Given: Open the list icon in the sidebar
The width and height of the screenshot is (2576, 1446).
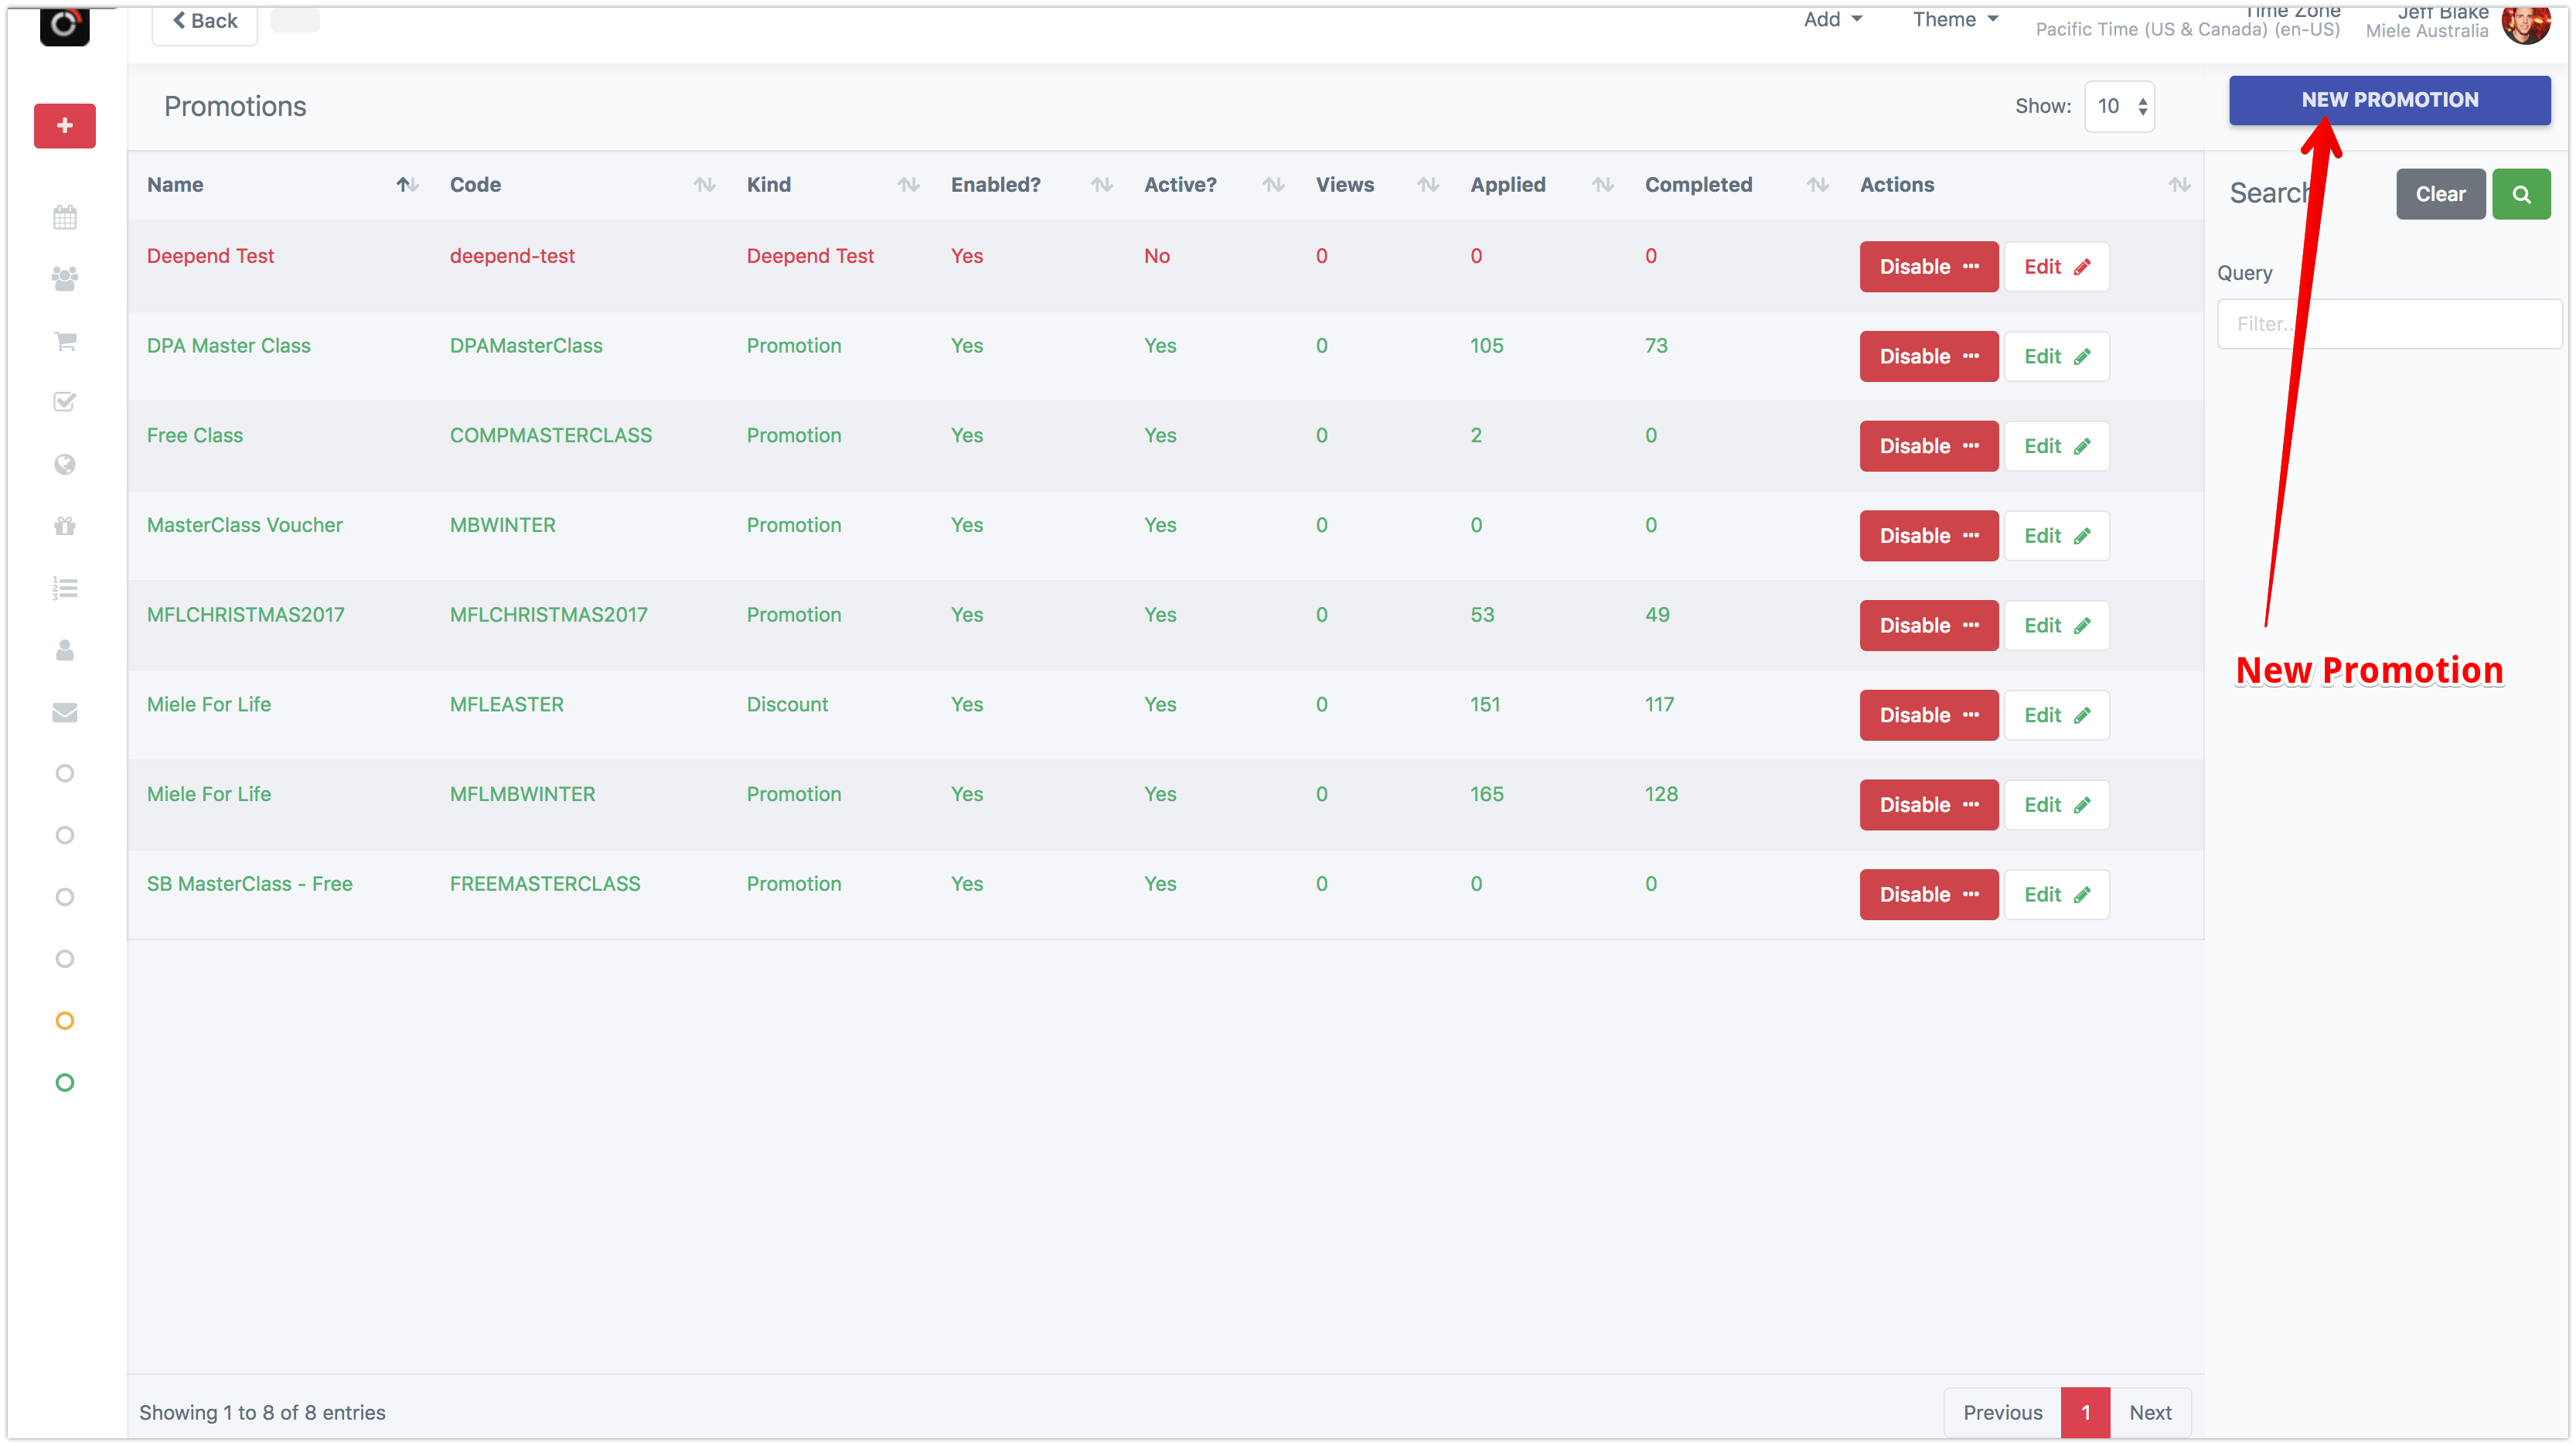Looking at the screenshot, I should point(65,588).
